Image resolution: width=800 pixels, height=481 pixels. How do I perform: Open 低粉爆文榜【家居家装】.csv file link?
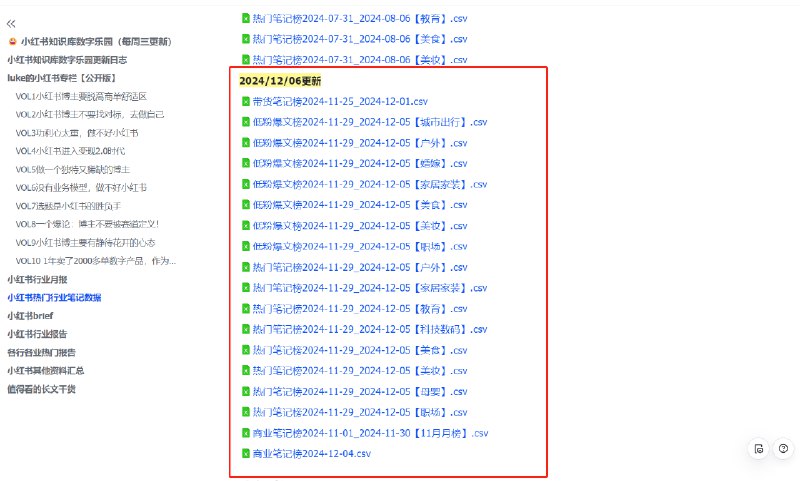pos(370,184)
